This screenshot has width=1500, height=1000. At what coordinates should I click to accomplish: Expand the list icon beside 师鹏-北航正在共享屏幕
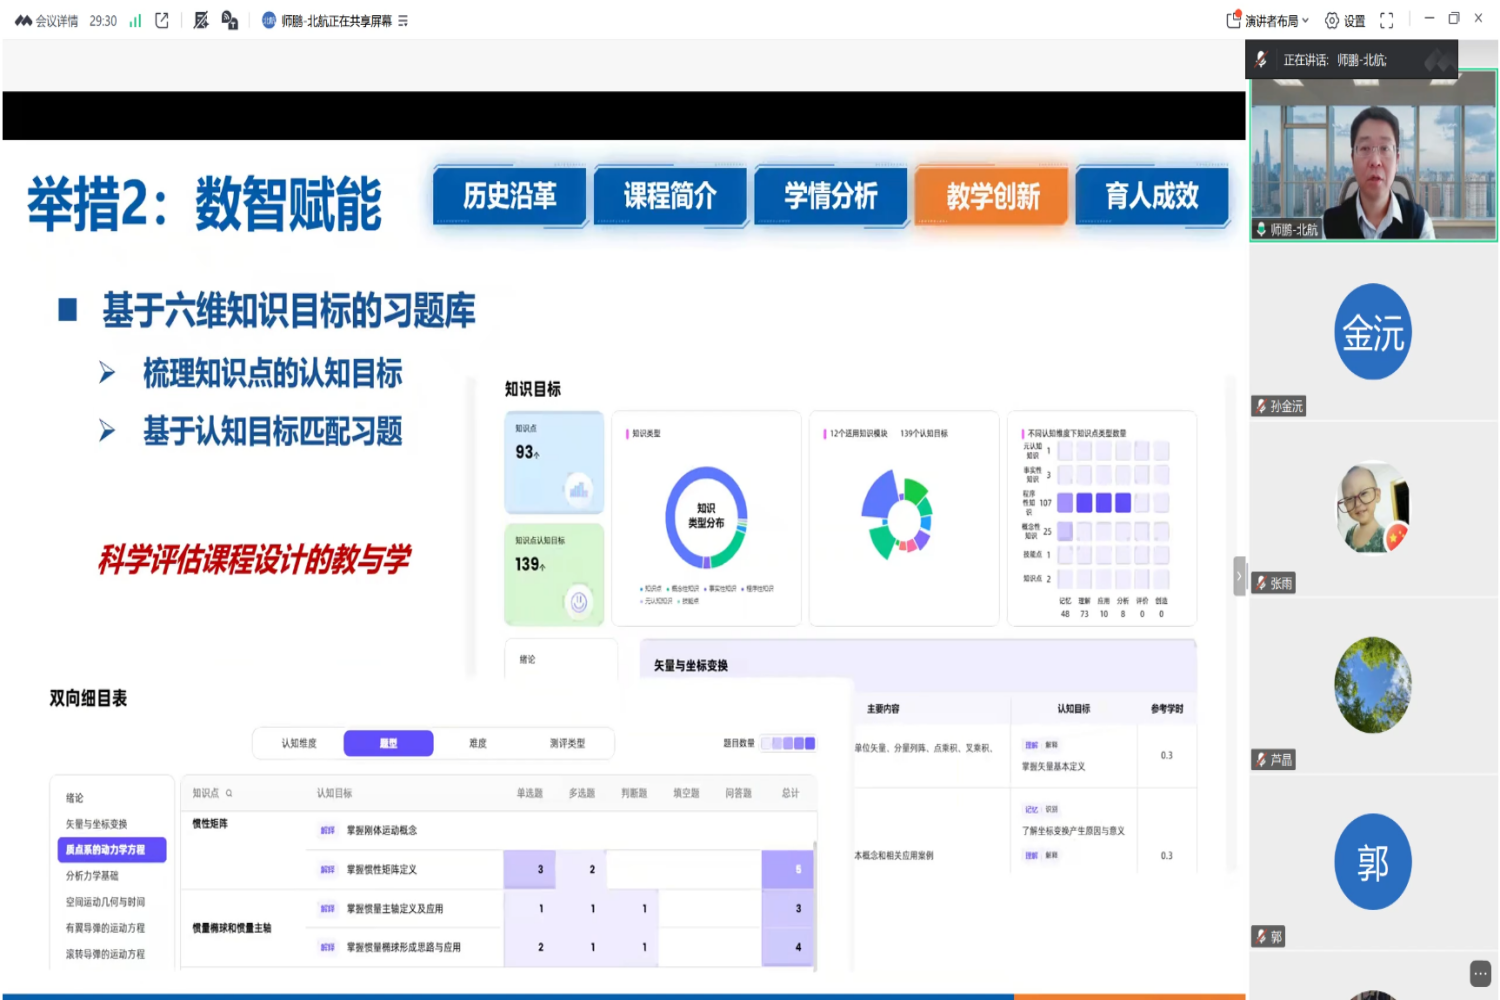(x=403, y=20)
